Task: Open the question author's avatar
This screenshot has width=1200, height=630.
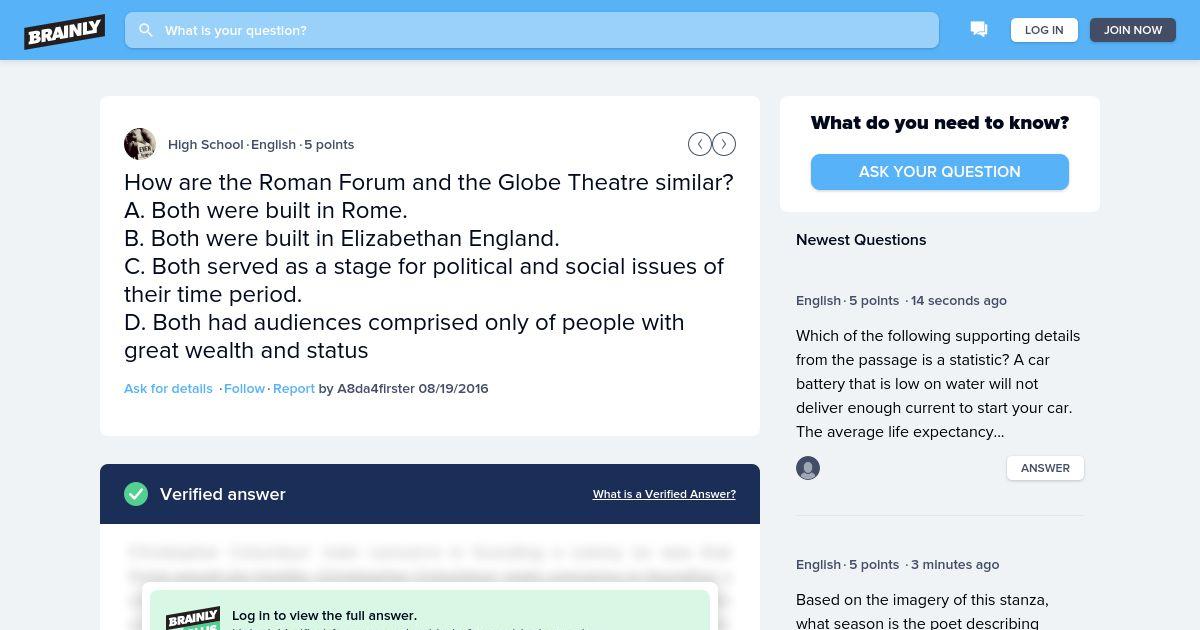Action: tap(140, 144)
